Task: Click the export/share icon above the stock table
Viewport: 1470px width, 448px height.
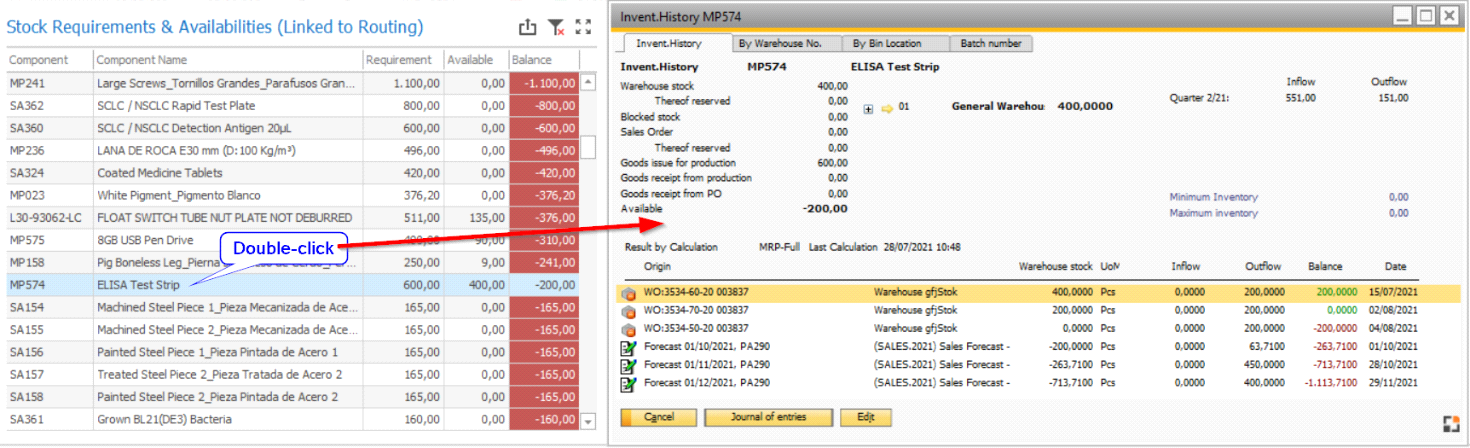Action: coord(528,28)
